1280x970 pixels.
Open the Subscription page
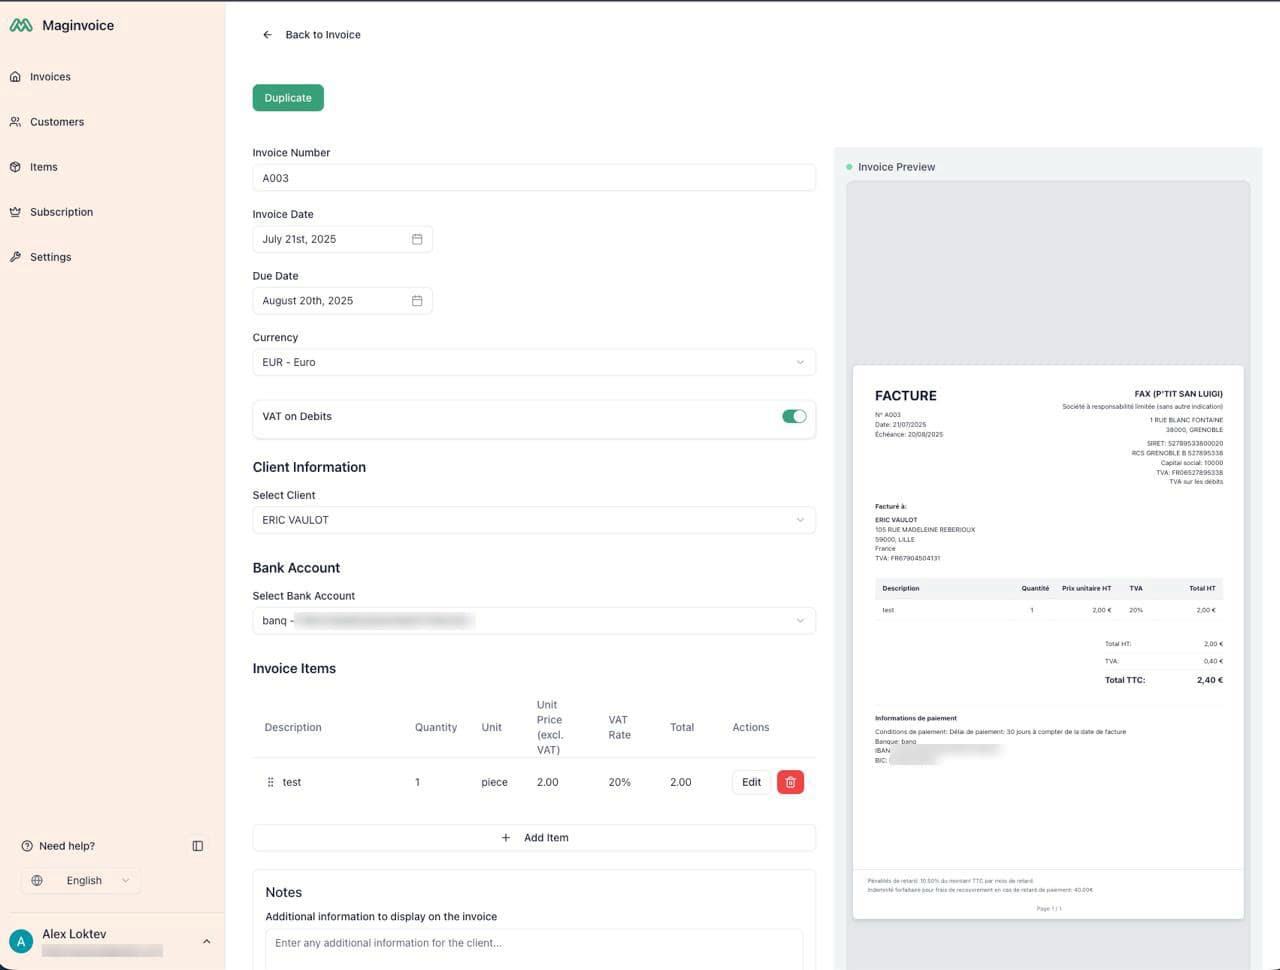pos(61,212)
